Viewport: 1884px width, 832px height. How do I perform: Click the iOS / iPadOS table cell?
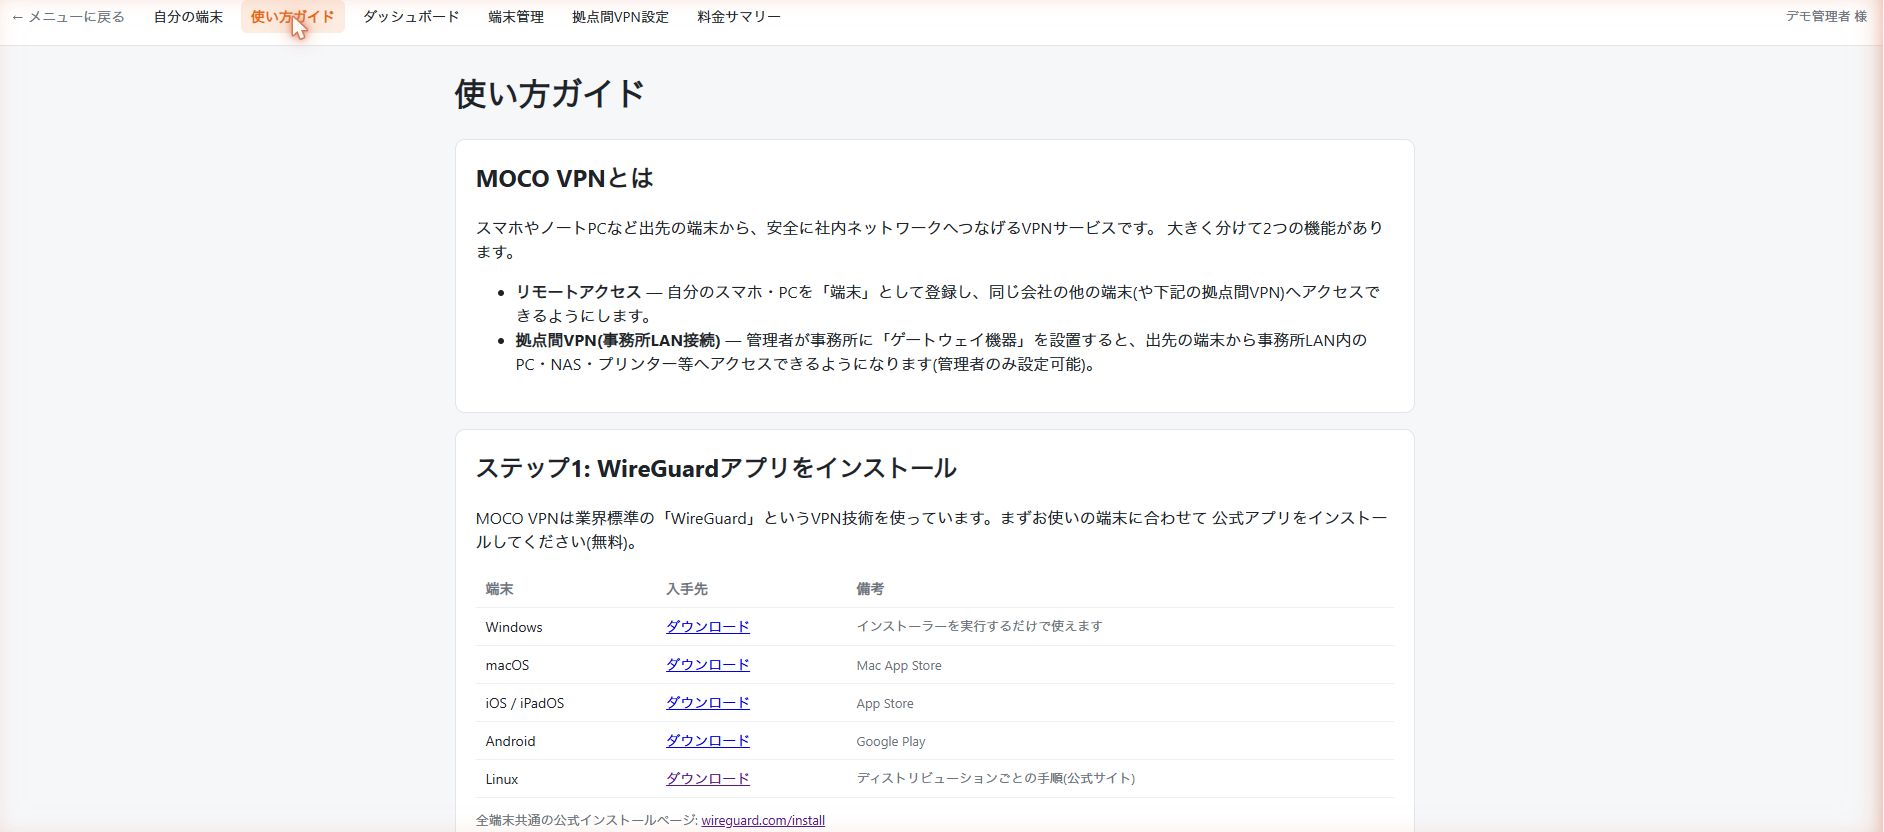pos(525,703)
